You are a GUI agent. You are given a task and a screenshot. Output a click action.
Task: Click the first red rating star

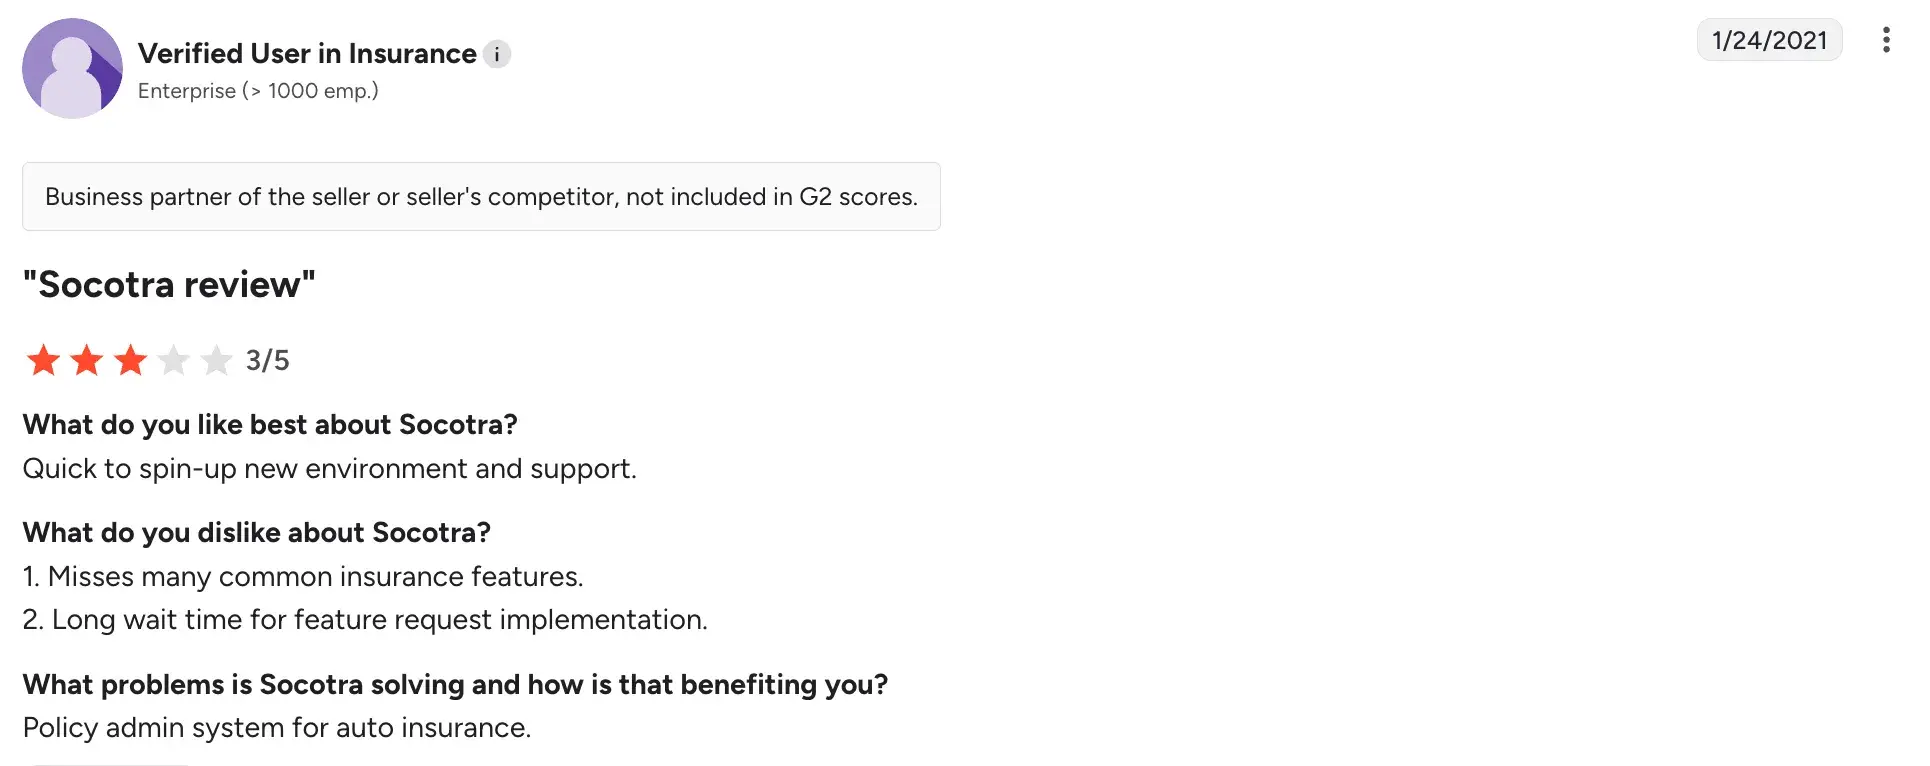click(x=43, y=360)
